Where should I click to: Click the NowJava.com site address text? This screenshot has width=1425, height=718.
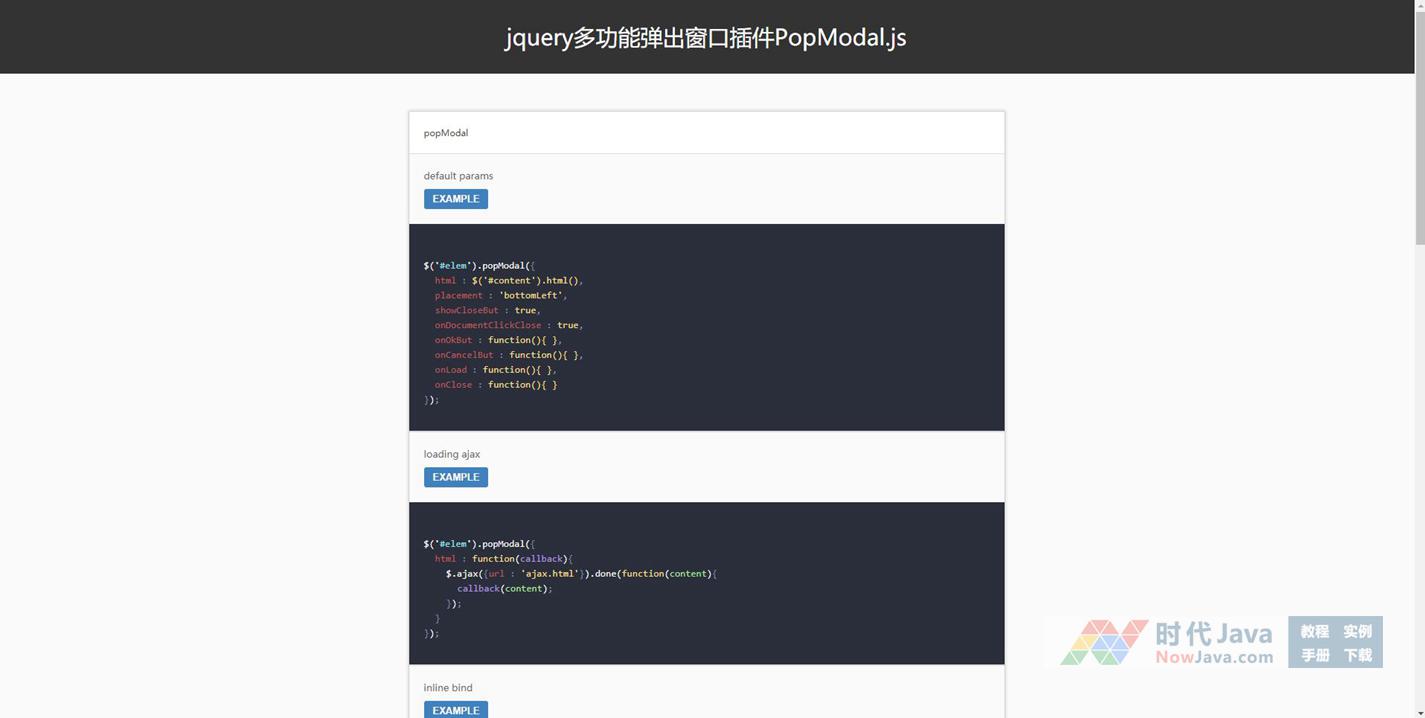(1213, 657)
